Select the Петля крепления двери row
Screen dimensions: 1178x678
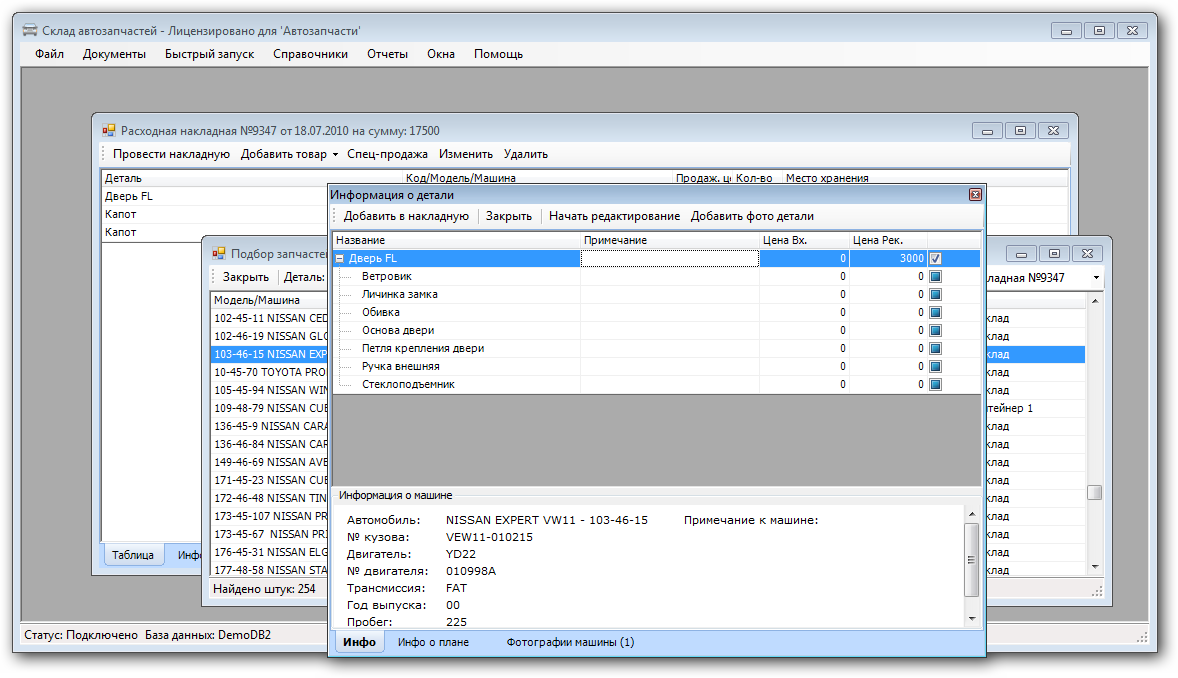click(422, 349)
